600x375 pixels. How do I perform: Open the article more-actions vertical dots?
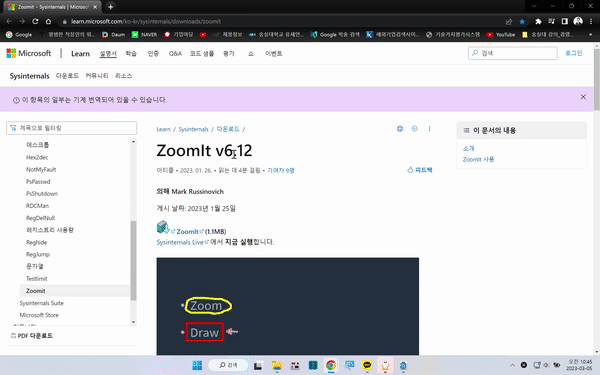(x=429, y=129)
